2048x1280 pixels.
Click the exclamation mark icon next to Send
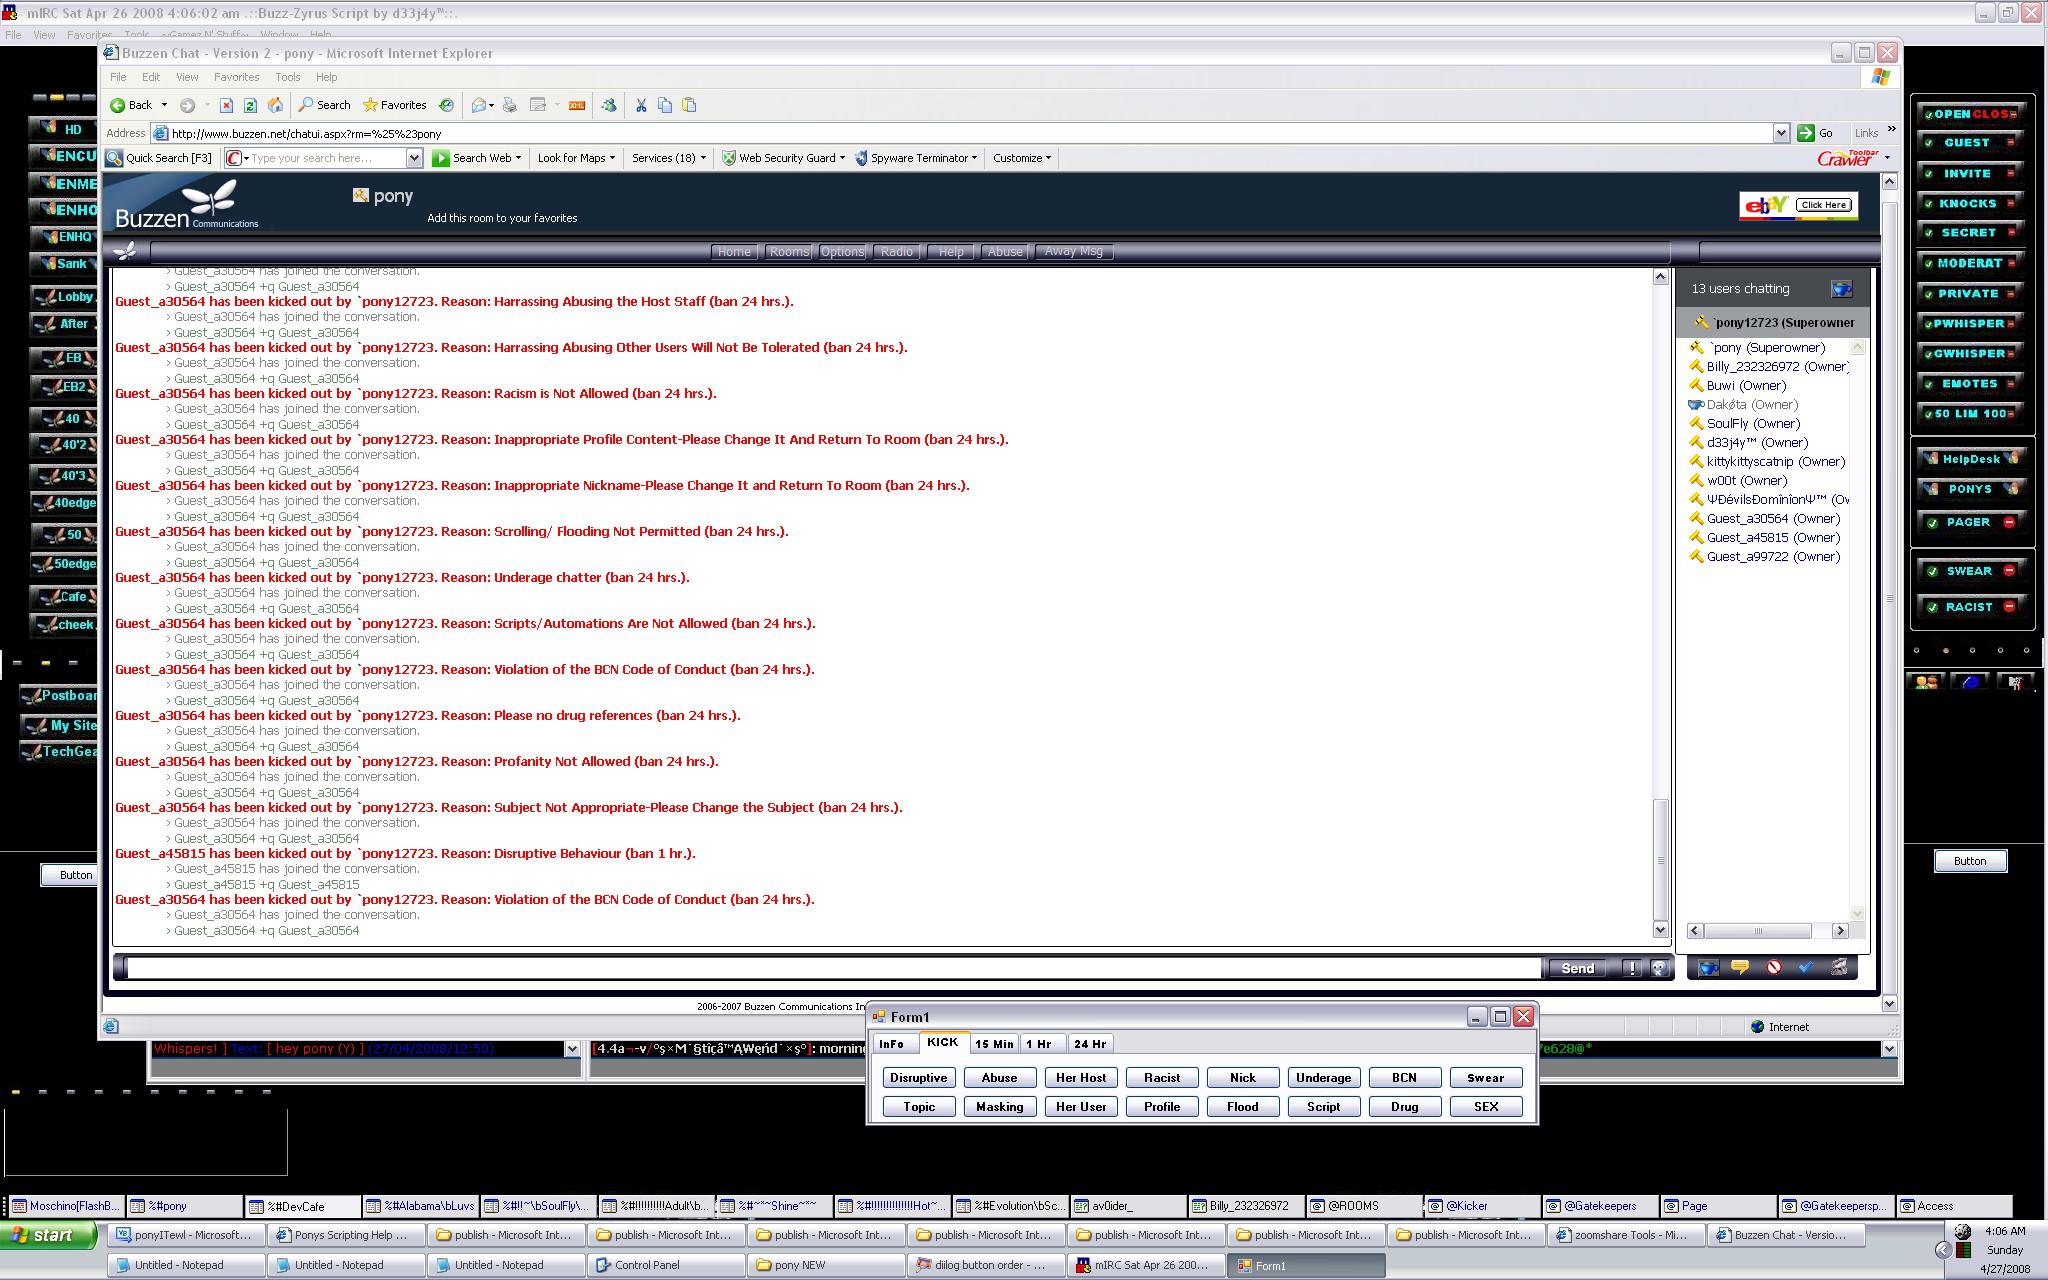1632,968
